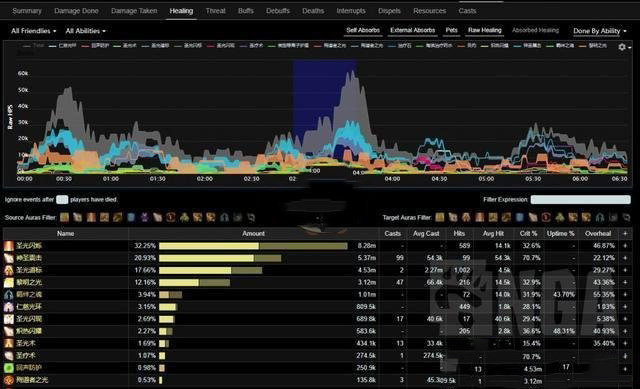The image size is (640, 389).
Task: Expand the 29.27% overheal row with plus
Action: tap(625, 270)
